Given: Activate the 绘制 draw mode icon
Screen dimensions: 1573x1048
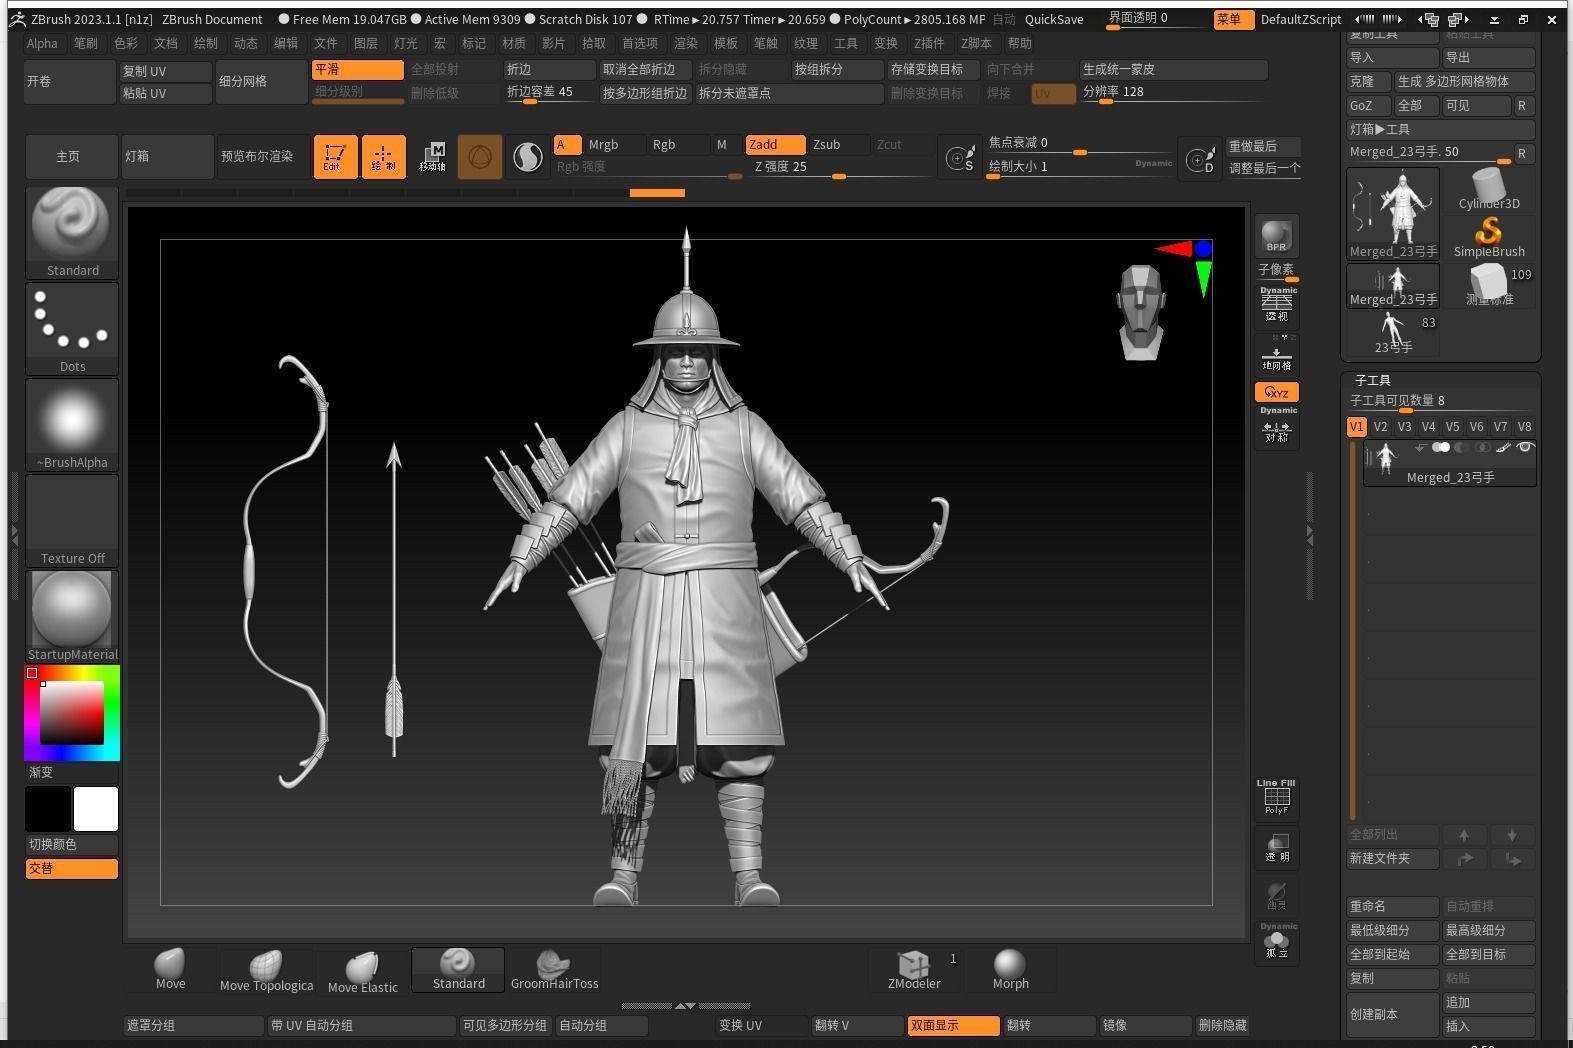Looking at the screenshot, I should point(383,157).
